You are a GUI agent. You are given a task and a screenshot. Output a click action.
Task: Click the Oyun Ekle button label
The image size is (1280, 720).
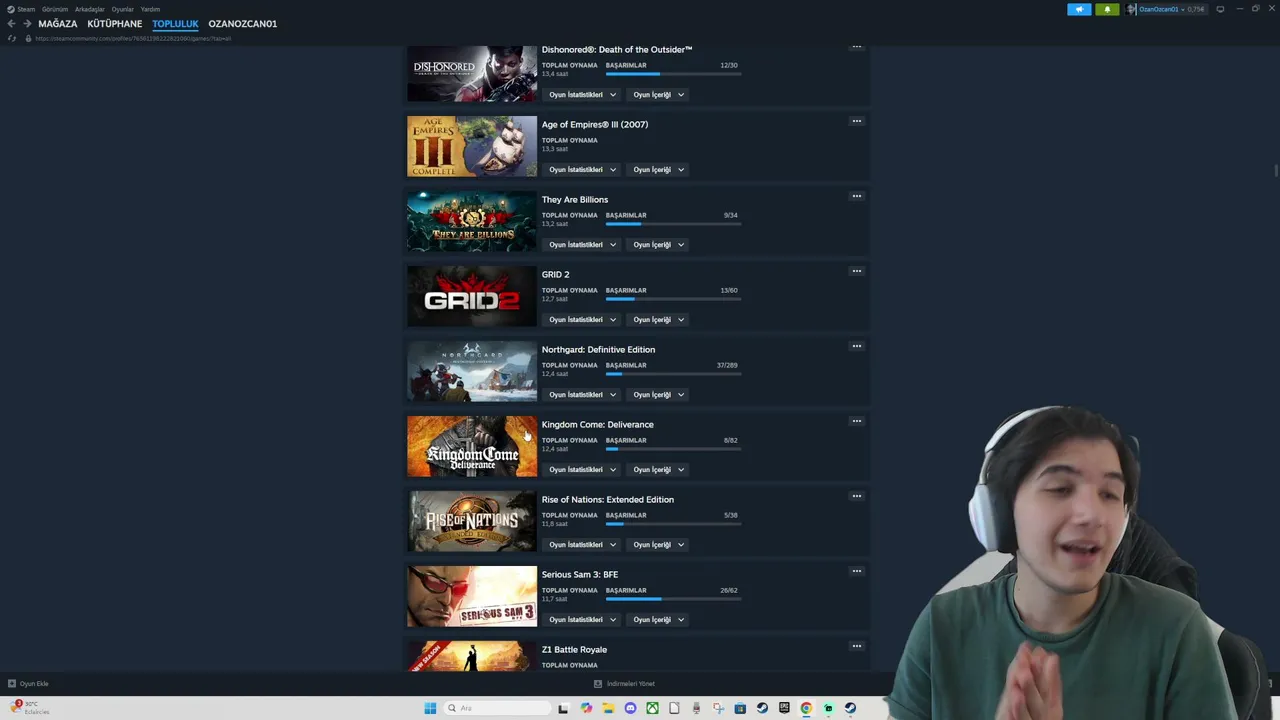click(34, 684)
